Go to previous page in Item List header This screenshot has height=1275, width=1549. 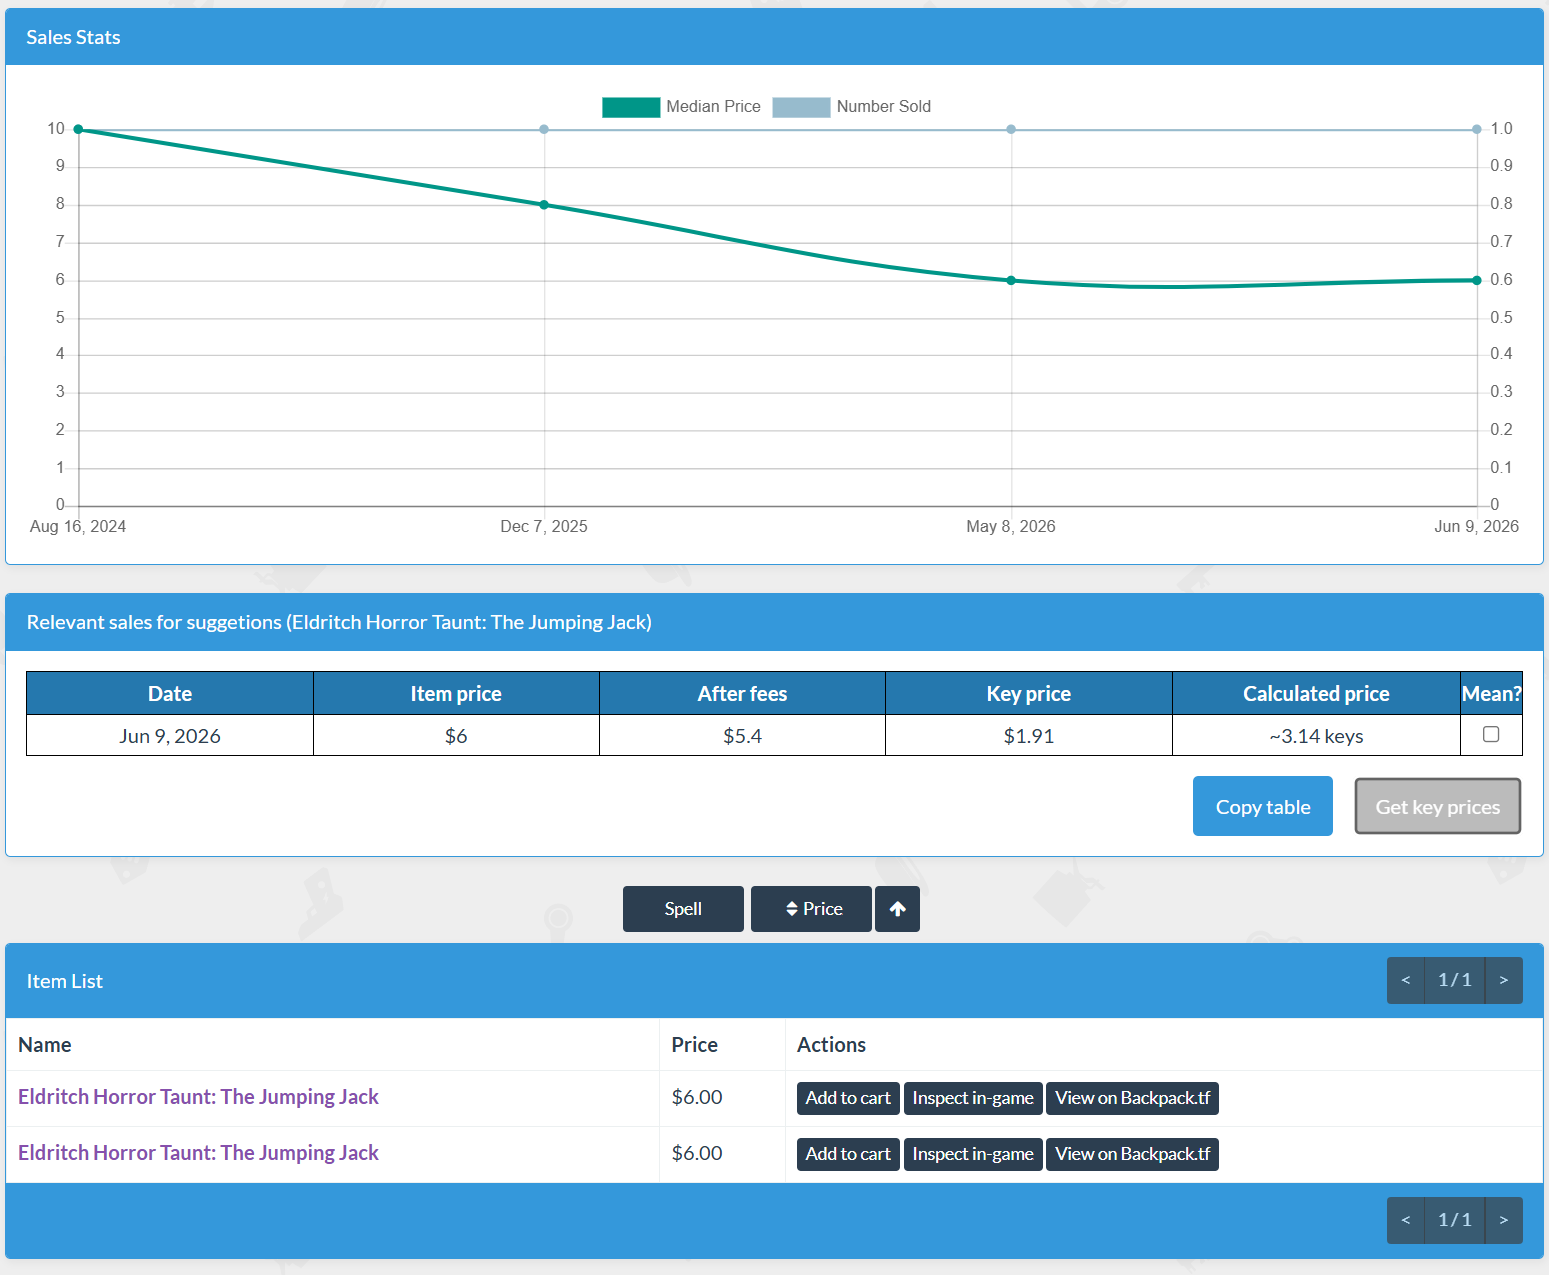(1406, 980)
